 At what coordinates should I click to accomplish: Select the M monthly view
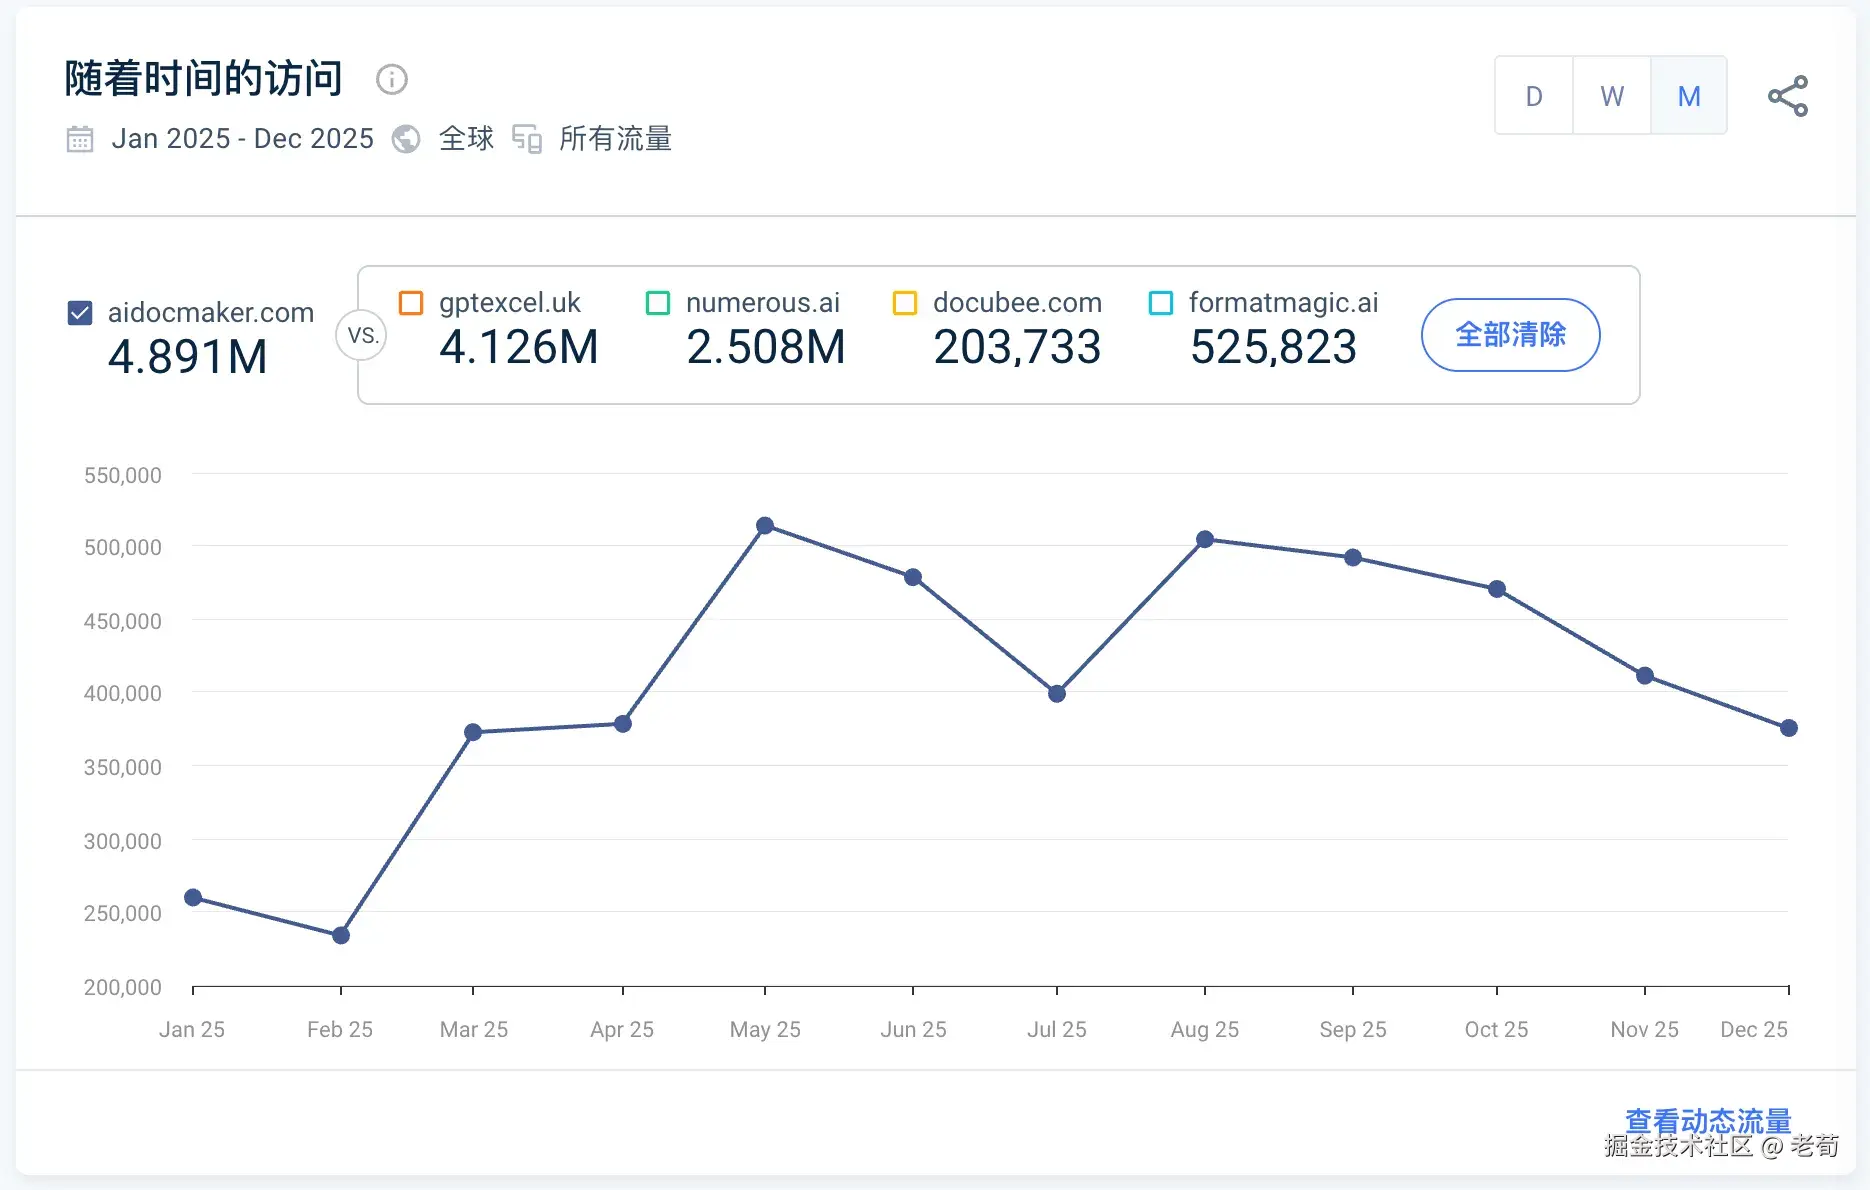(1689, 96)
